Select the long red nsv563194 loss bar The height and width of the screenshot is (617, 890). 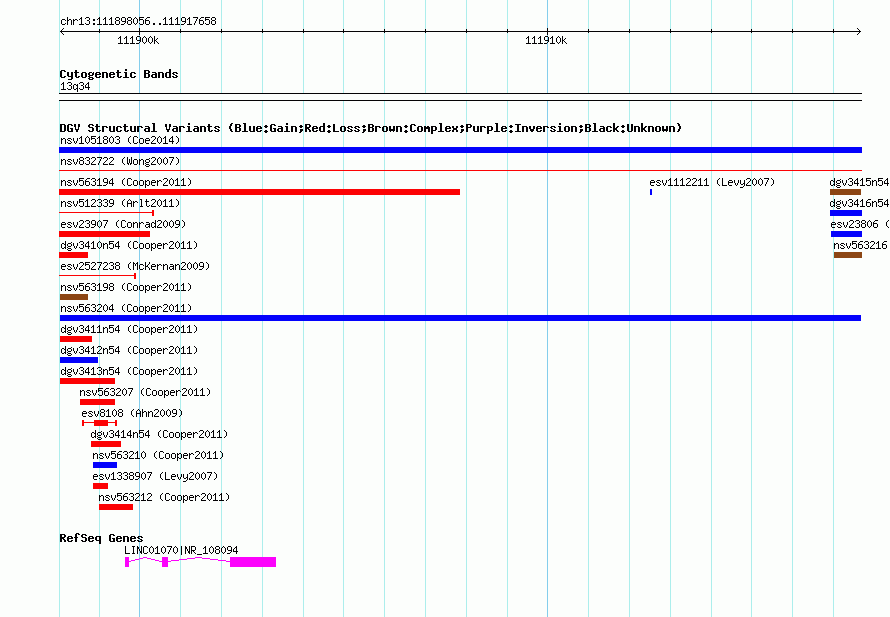click(259, 192)
